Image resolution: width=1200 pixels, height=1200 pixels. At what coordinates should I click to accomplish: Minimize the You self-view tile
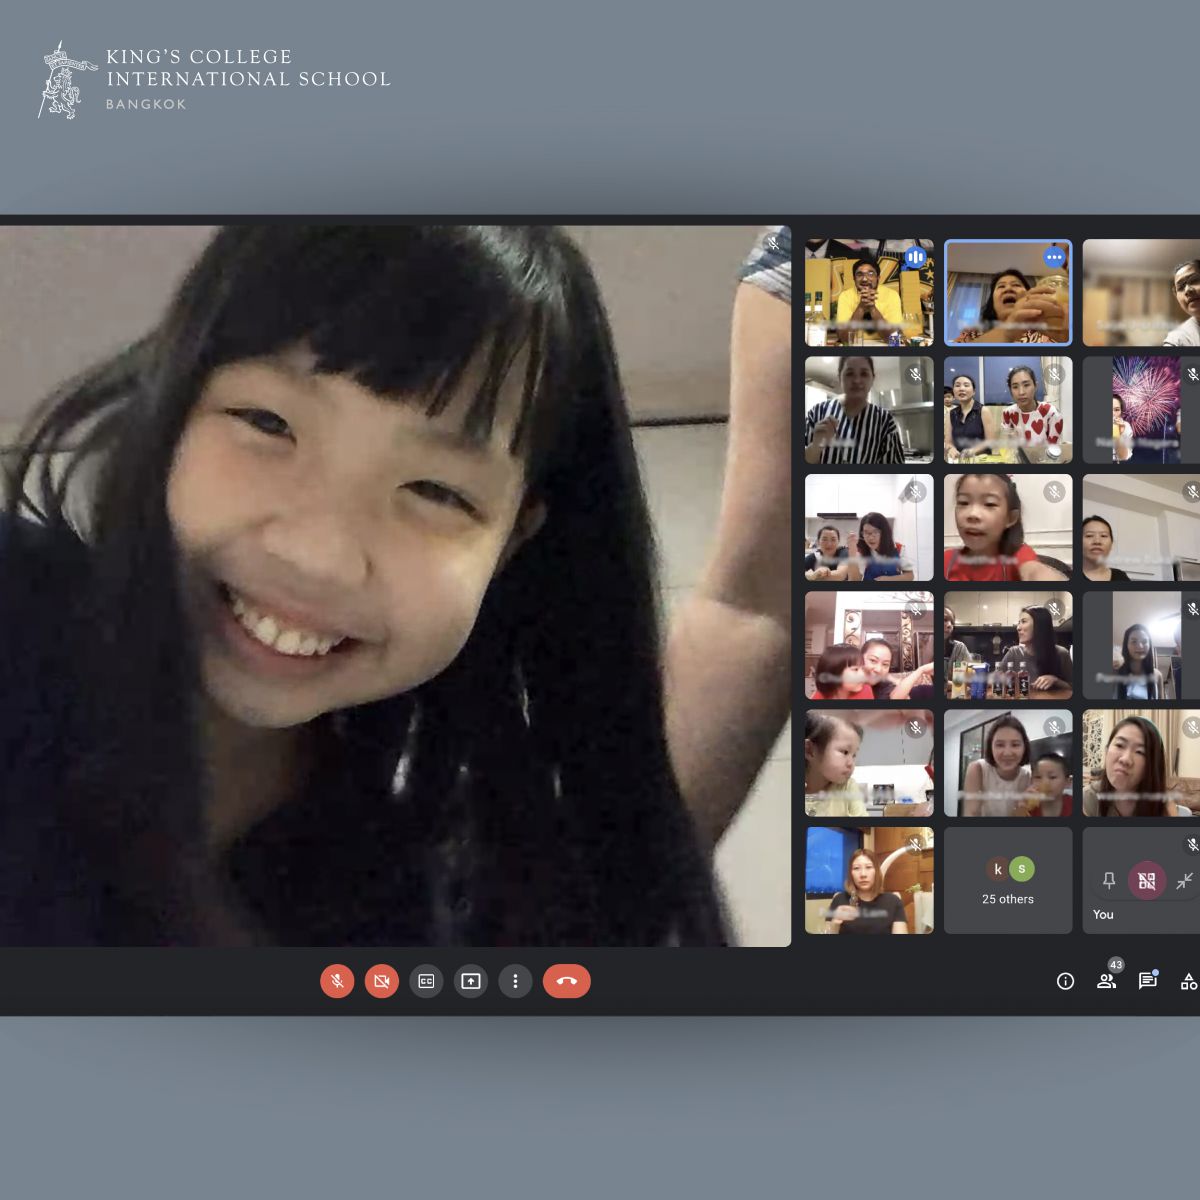click(x=1184, y=880)
